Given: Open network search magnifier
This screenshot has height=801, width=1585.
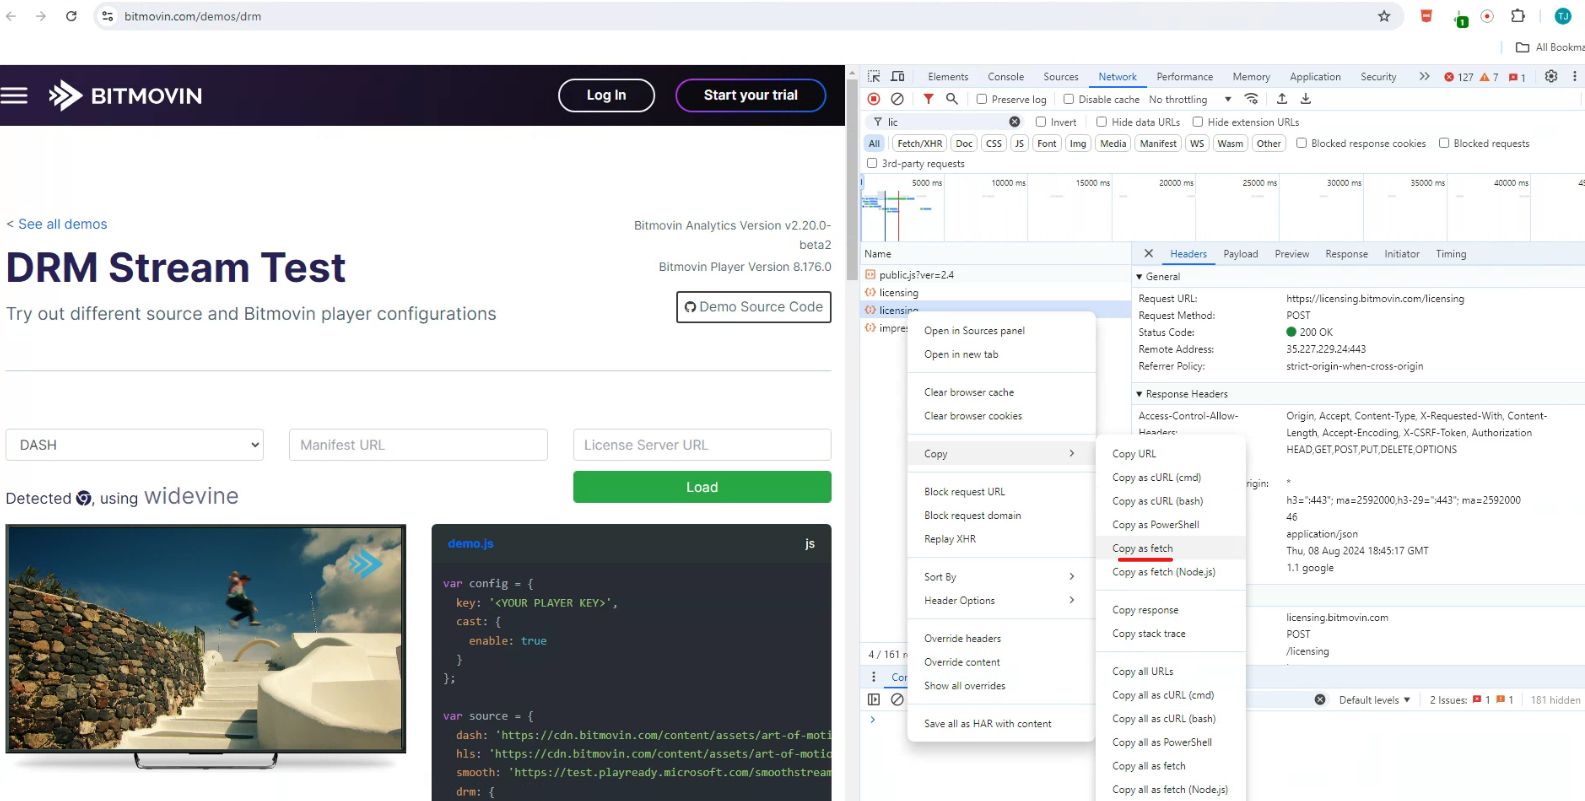Looking at the screenshot, I should (x=952, y=99).
